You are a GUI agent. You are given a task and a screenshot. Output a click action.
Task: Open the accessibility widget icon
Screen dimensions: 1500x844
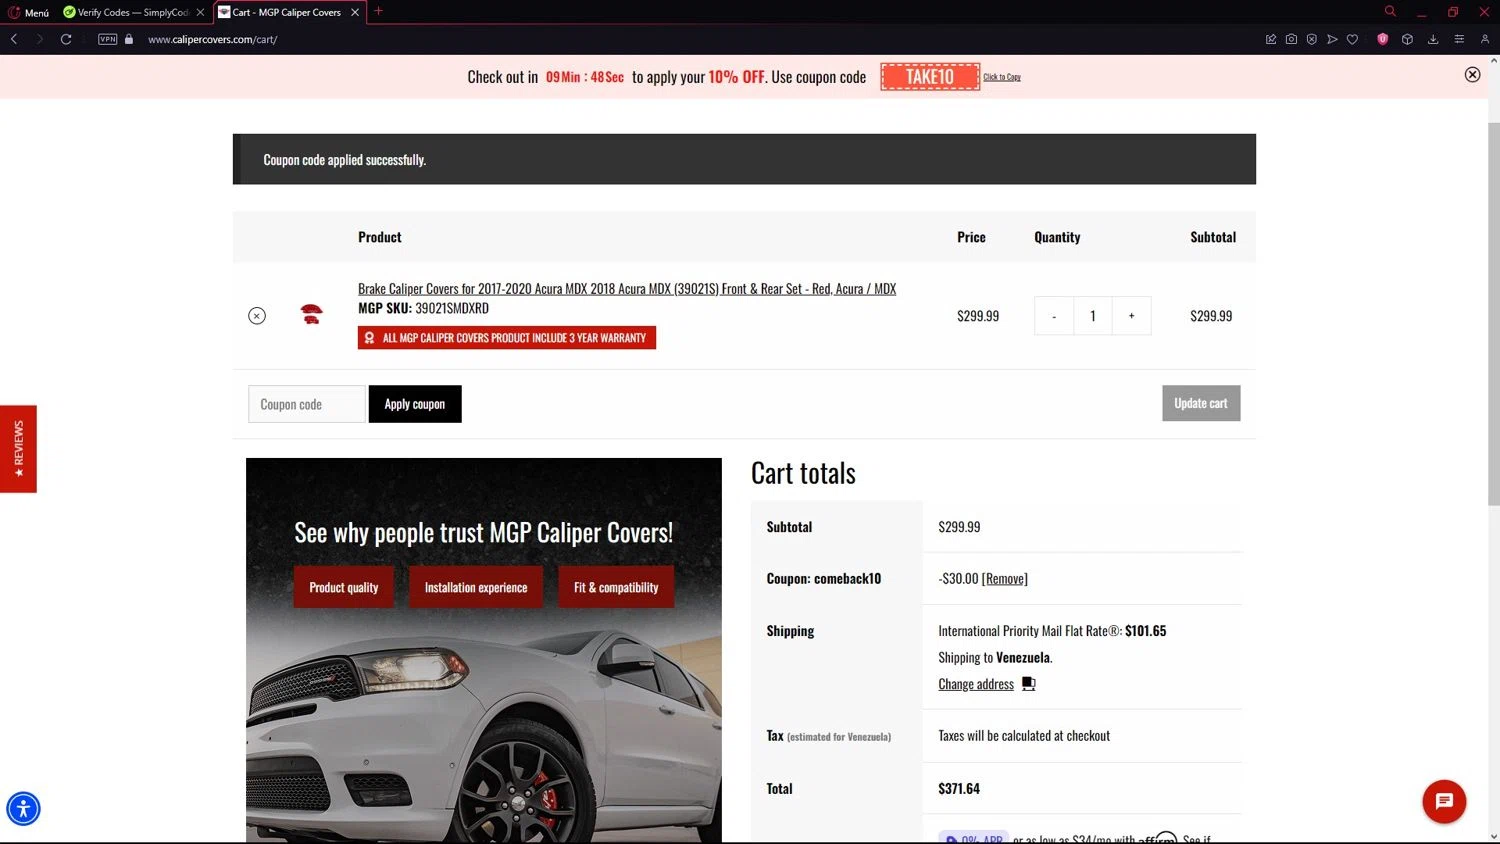coord(23,808)
